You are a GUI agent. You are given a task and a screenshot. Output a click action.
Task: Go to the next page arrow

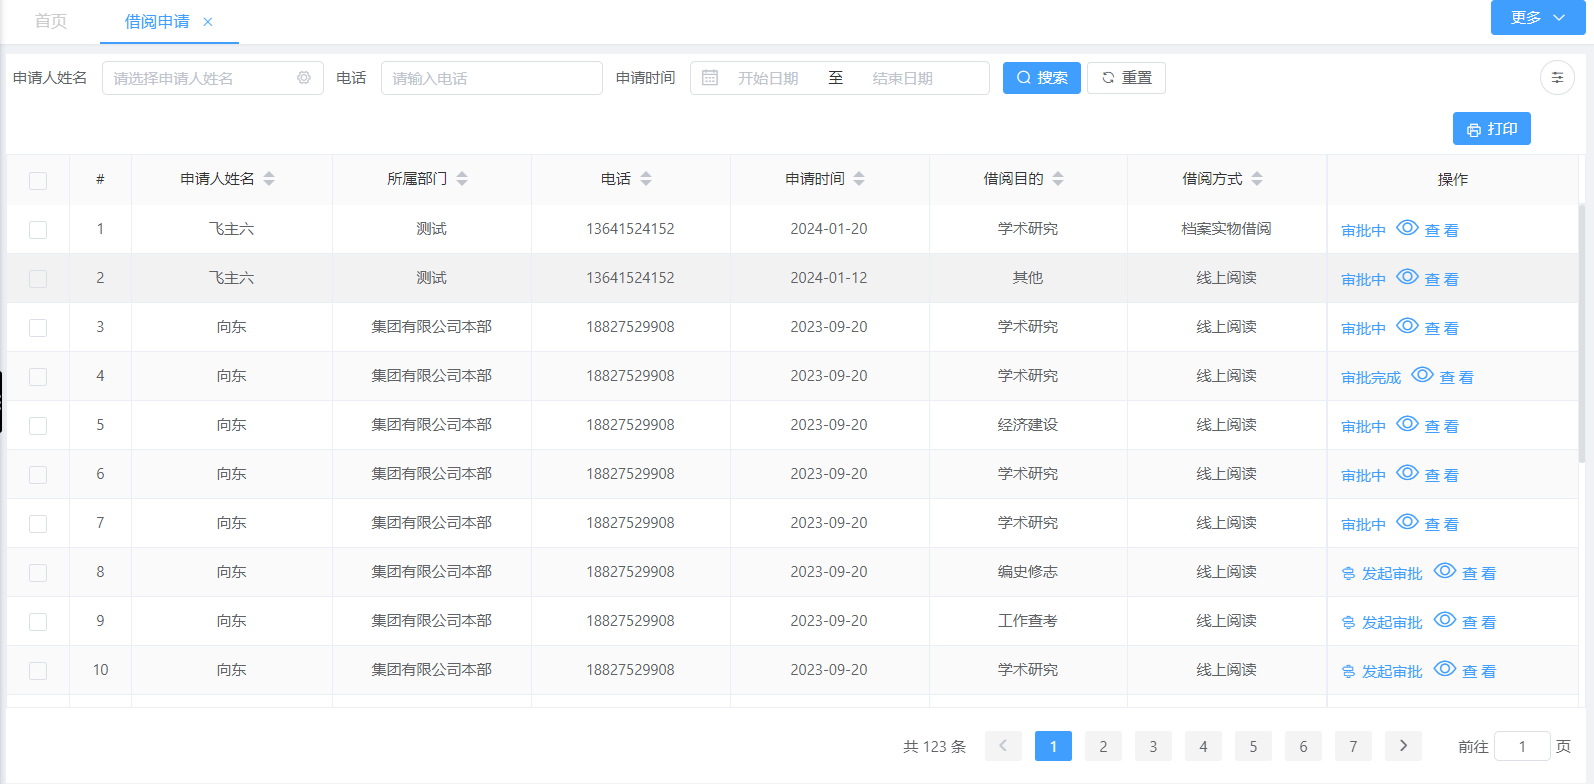click(x=1403, y=746)
